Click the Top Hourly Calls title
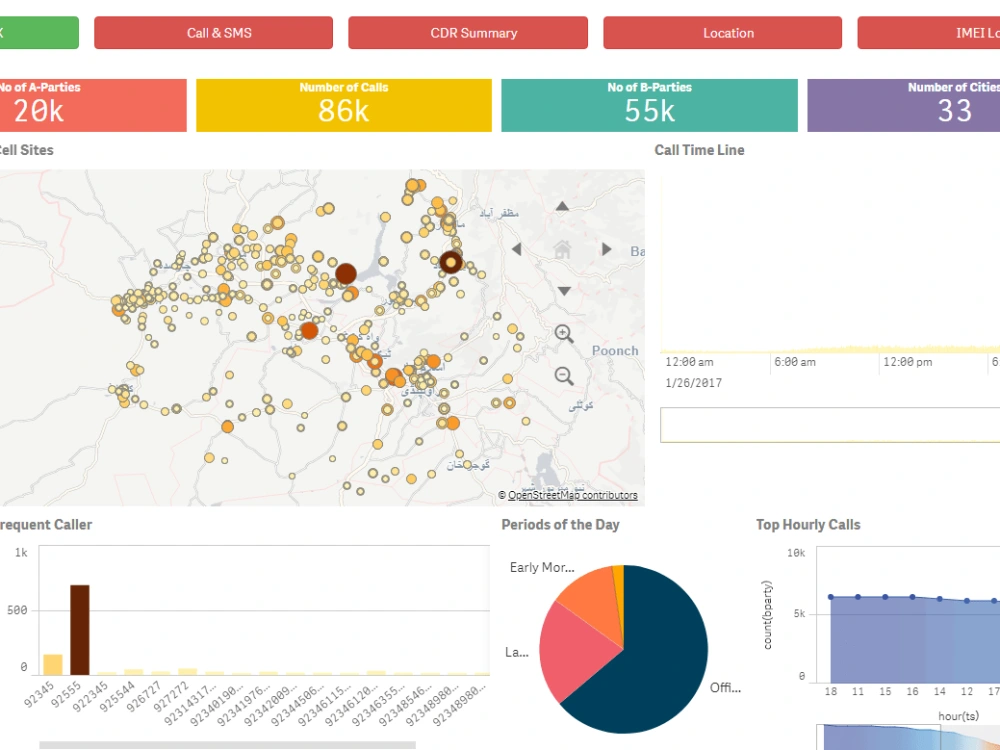The height and width of the screenshot is (750, 1000). (808, 525)
